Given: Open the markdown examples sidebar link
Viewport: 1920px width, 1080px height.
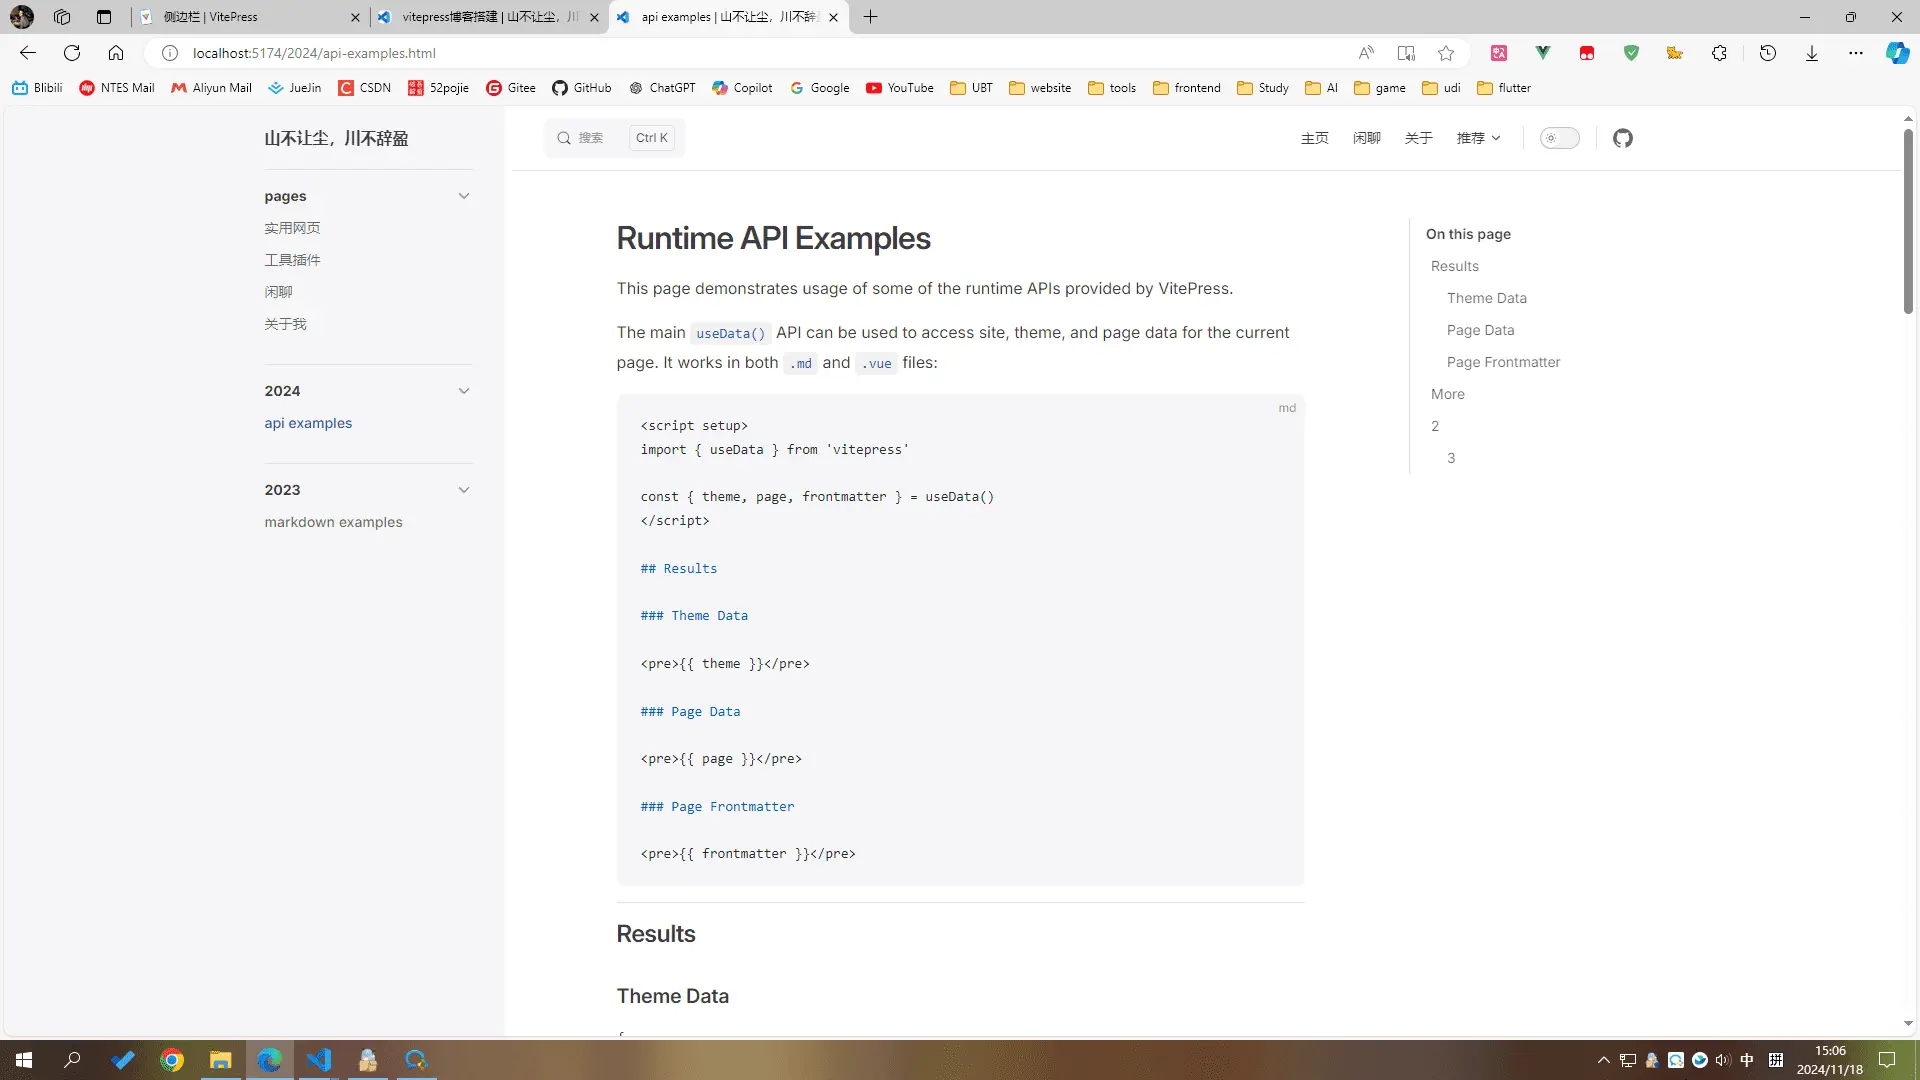Looking at the screenshot, I should point(333,522).
